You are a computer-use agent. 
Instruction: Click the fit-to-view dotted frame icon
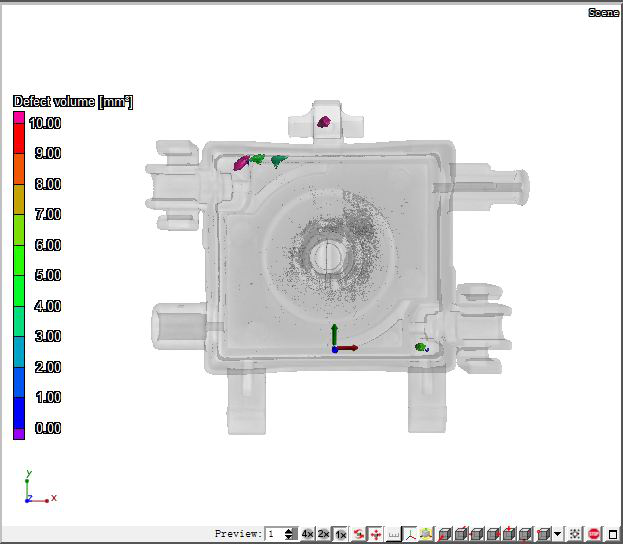[576, 534]
